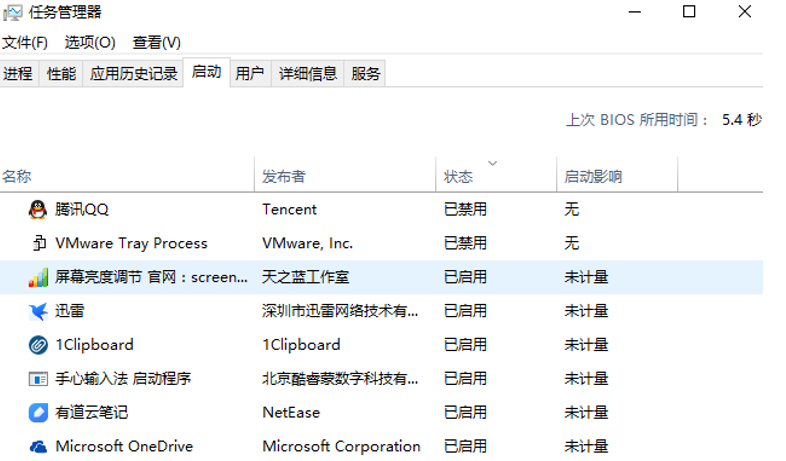Click 无 startup impact in 腾讯QQ row

pyautogui.click(x=571, y=209)
